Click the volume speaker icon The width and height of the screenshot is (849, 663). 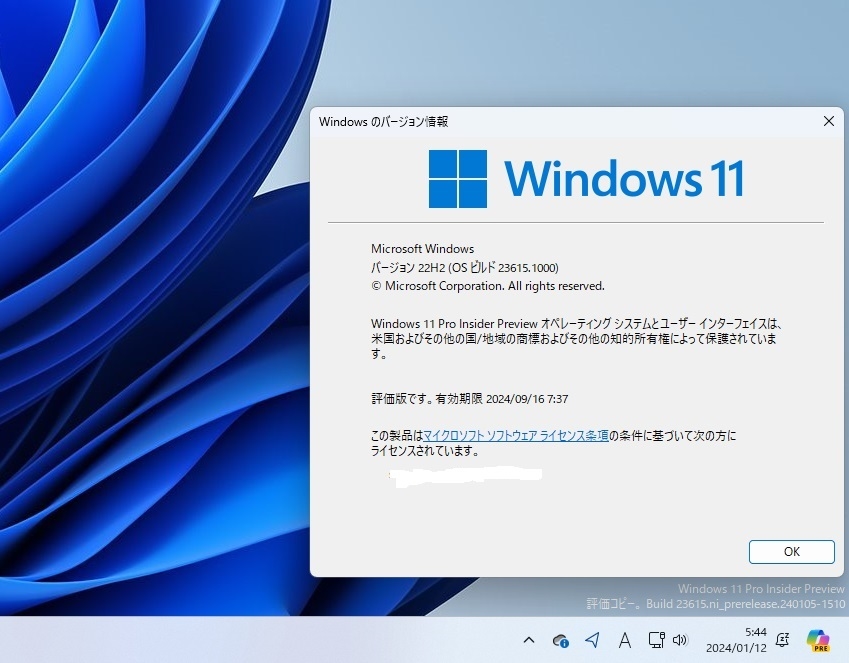coord(680,640)
